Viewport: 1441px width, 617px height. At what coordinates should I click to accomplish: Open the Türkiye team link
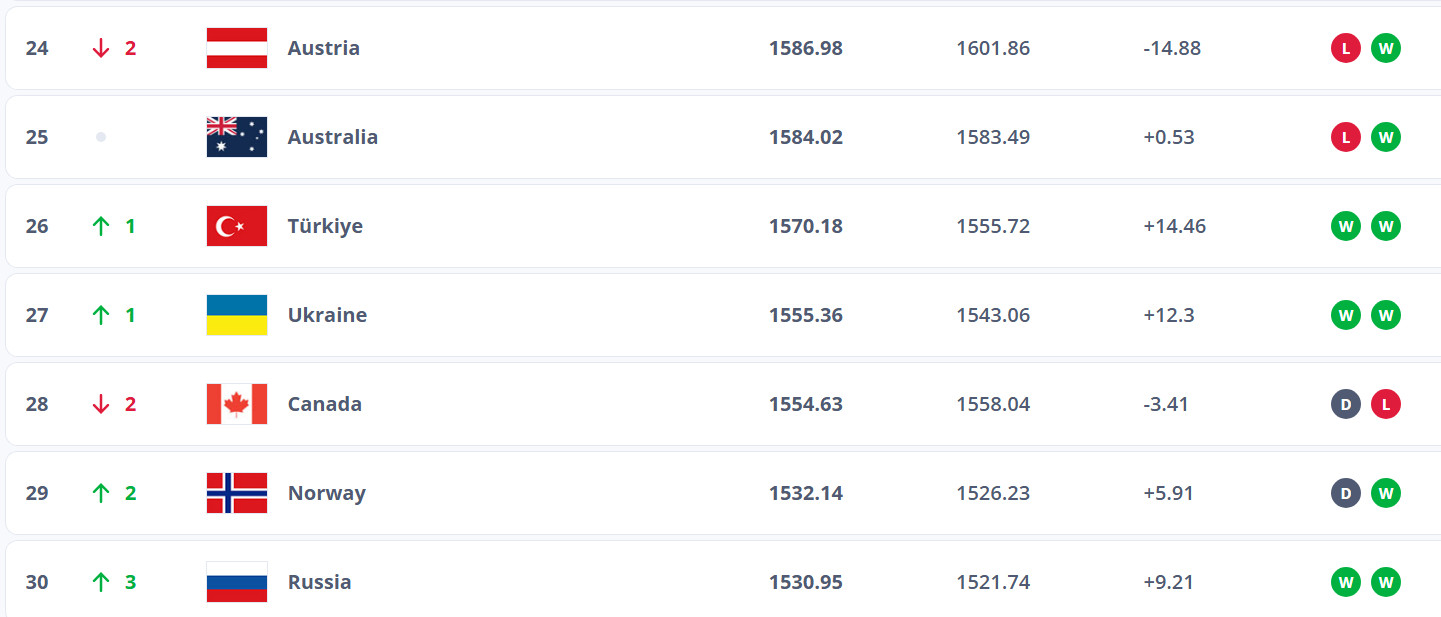pos(325,226)
